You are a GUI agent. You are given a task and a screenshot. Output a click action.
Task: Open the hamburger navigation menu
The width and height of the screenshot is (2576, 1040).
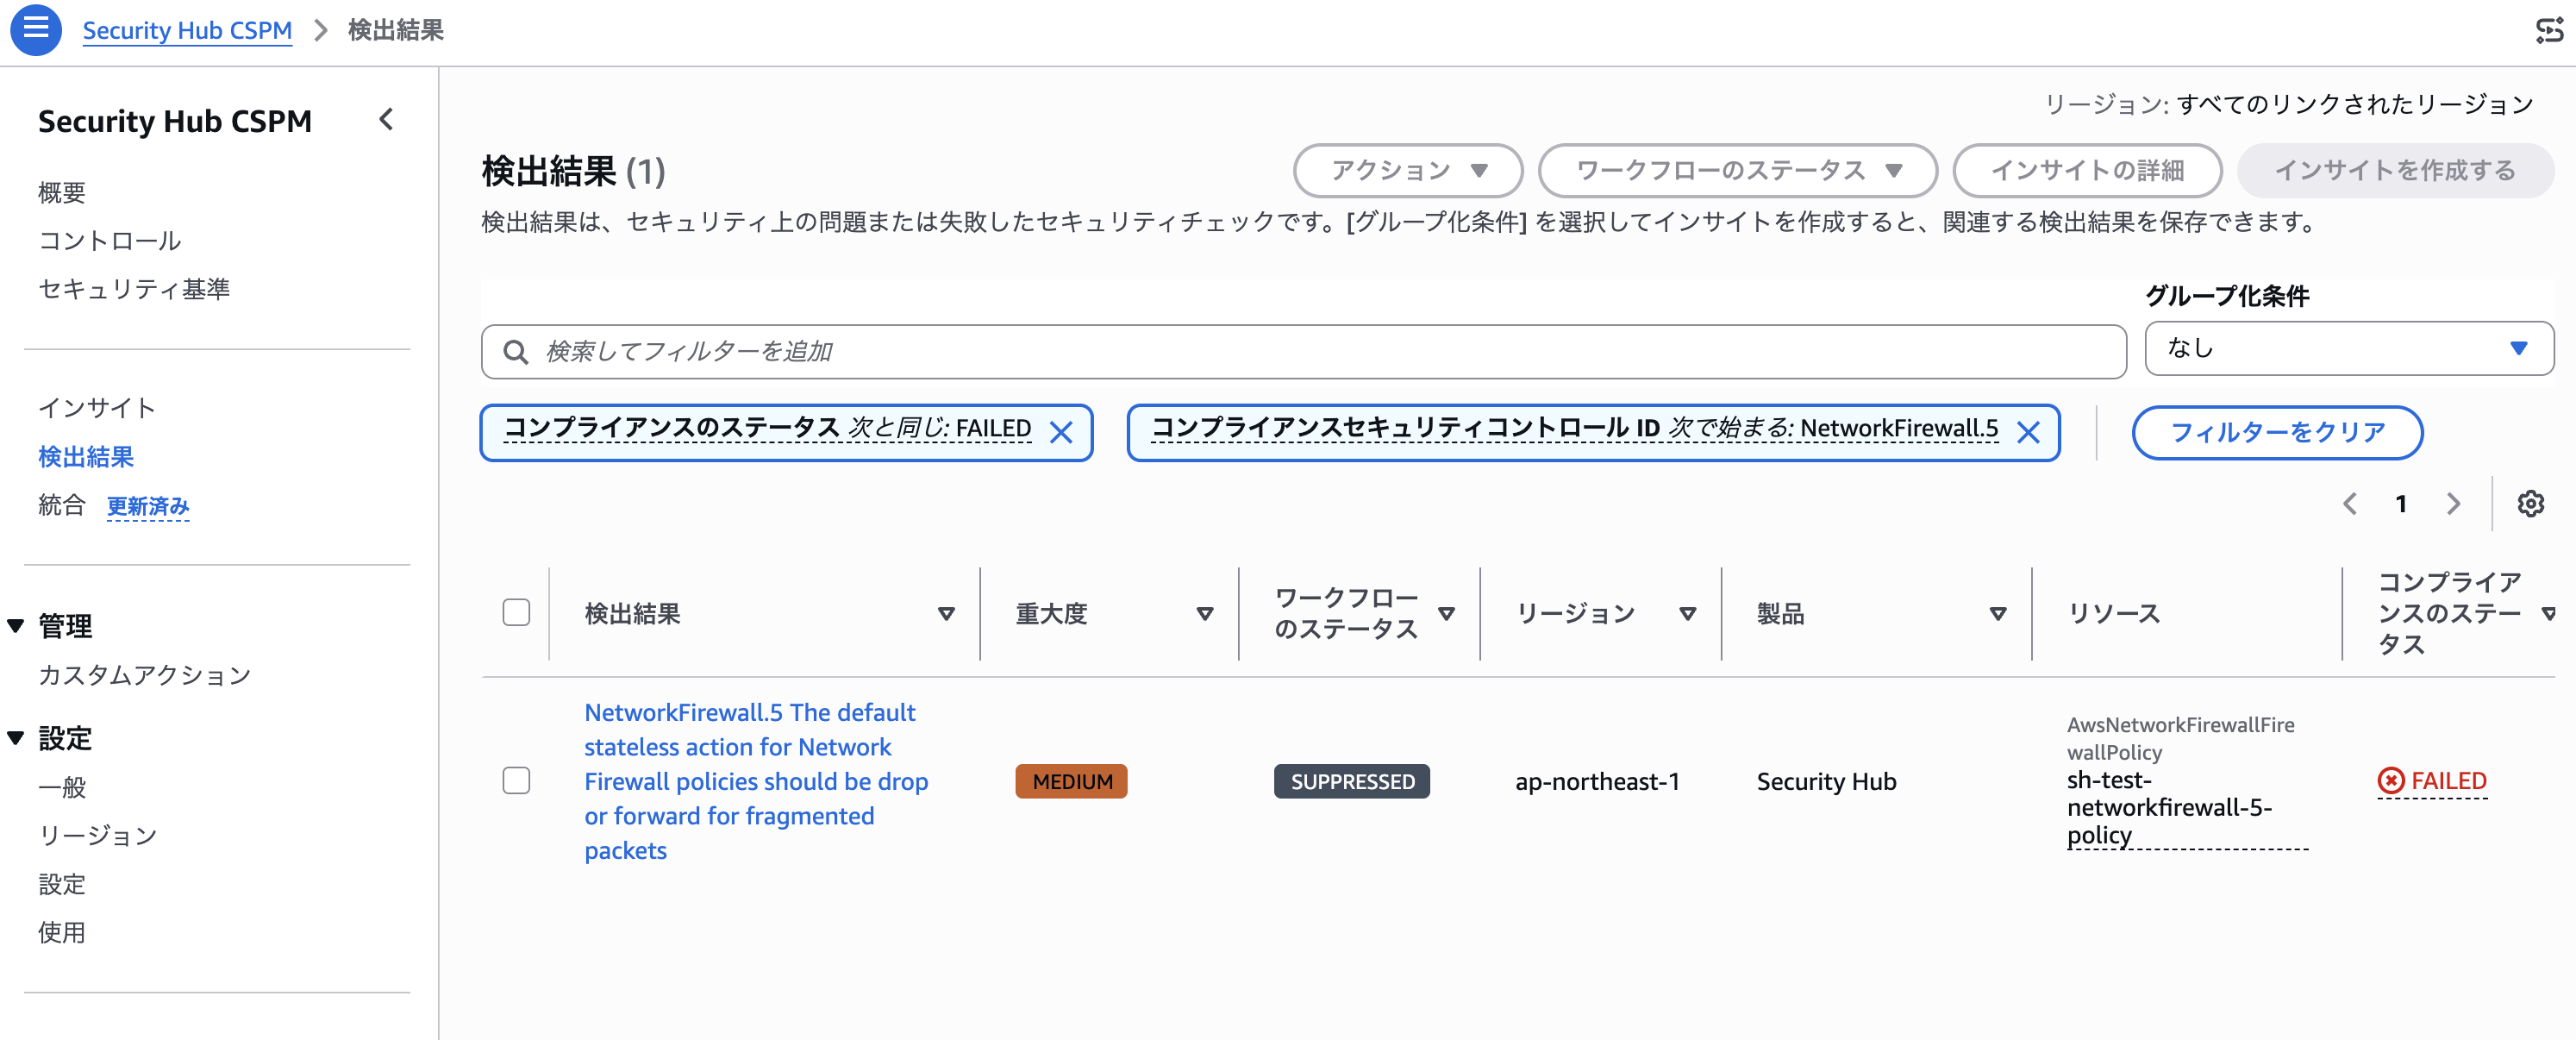36,29
